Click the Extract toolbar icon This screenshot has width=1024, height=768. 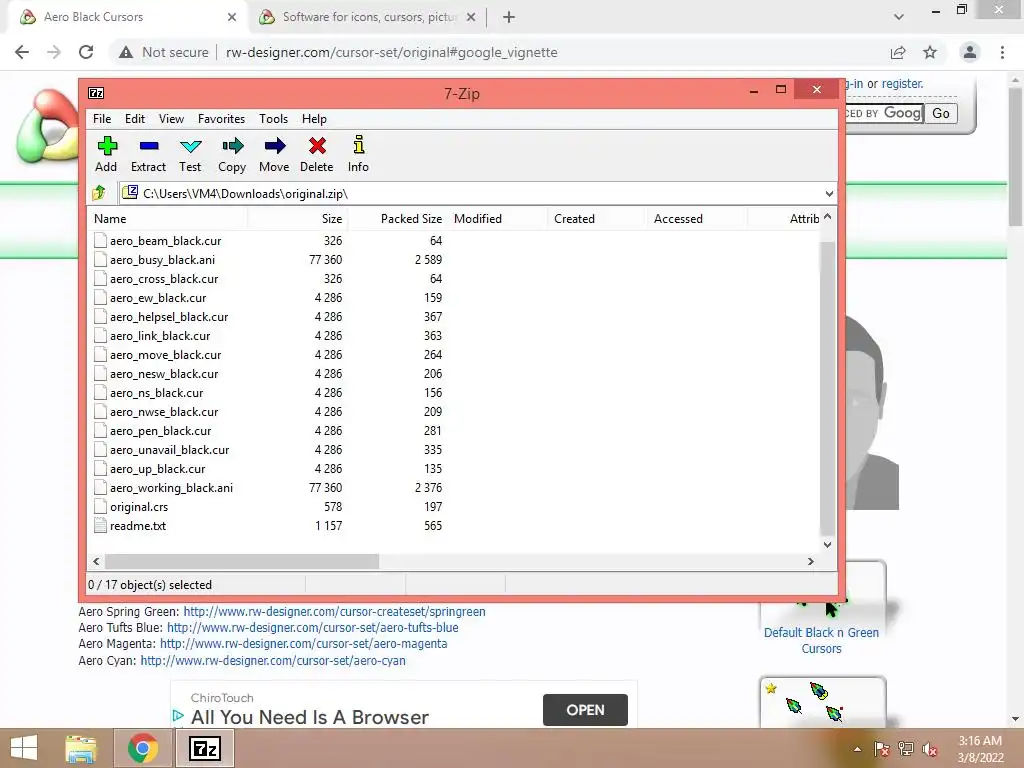[149, 146]
